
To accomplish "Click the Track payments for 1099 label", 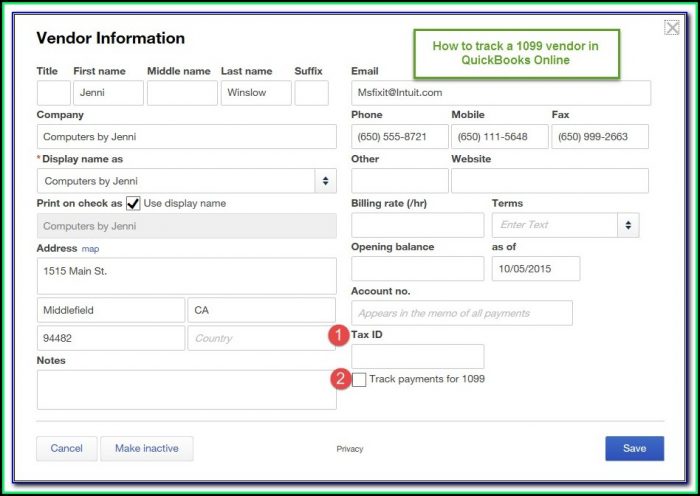I will tap(427, 379).
